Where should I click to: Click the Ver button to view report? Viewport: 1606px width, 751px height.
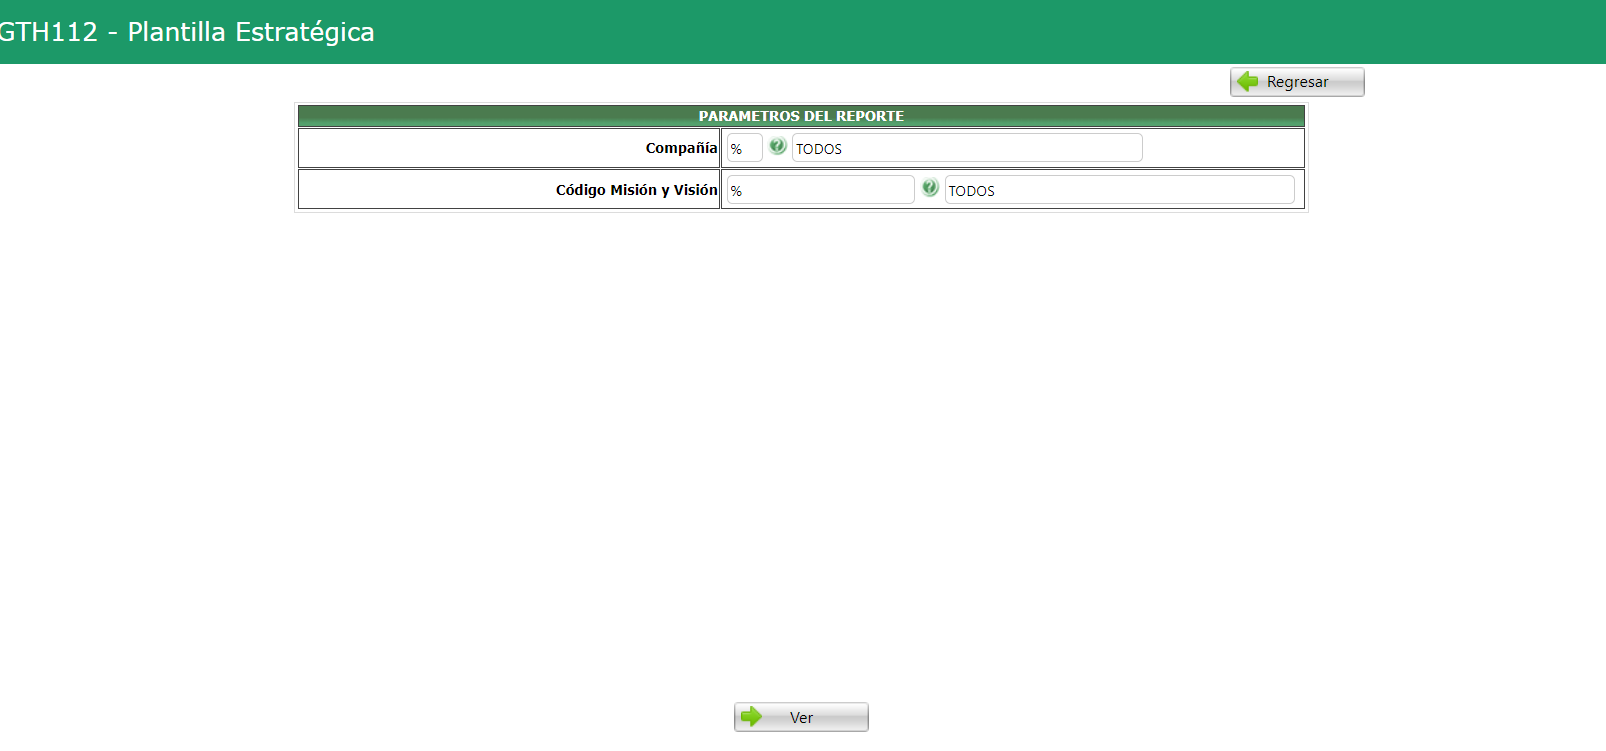[801, 717]
